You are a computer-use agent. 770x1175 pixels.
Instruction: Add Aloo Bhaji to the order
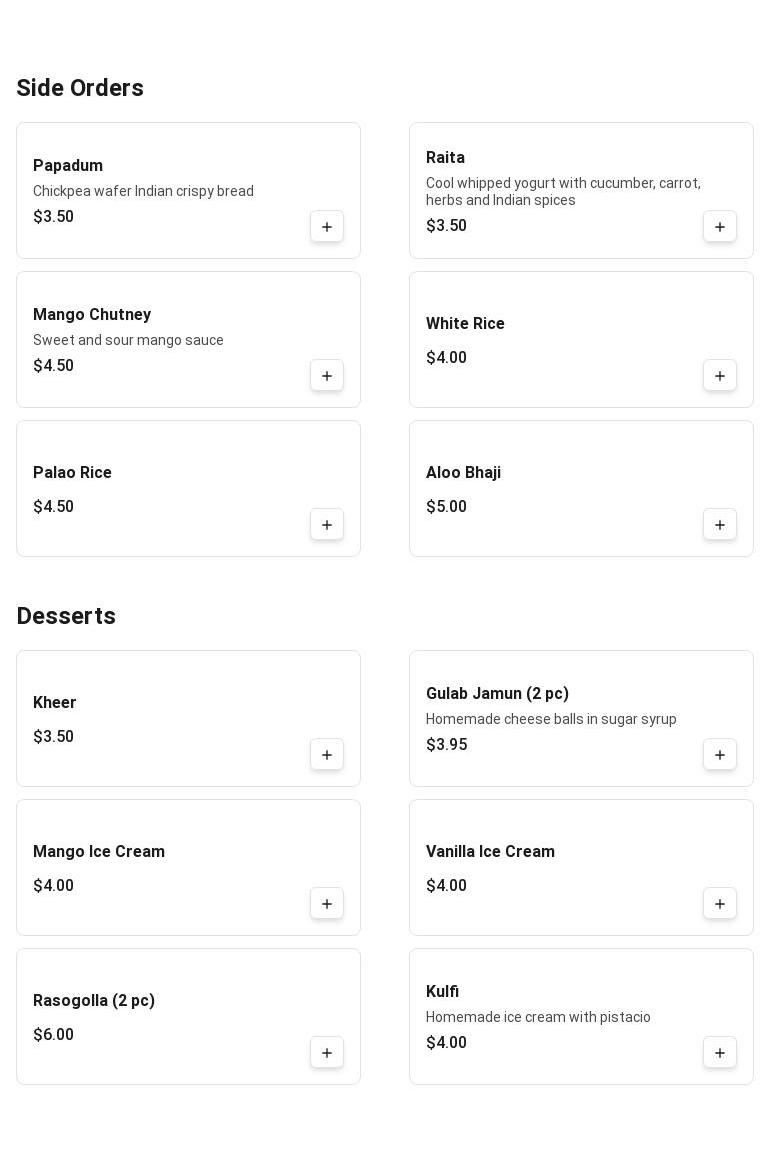tap(720, 525)
